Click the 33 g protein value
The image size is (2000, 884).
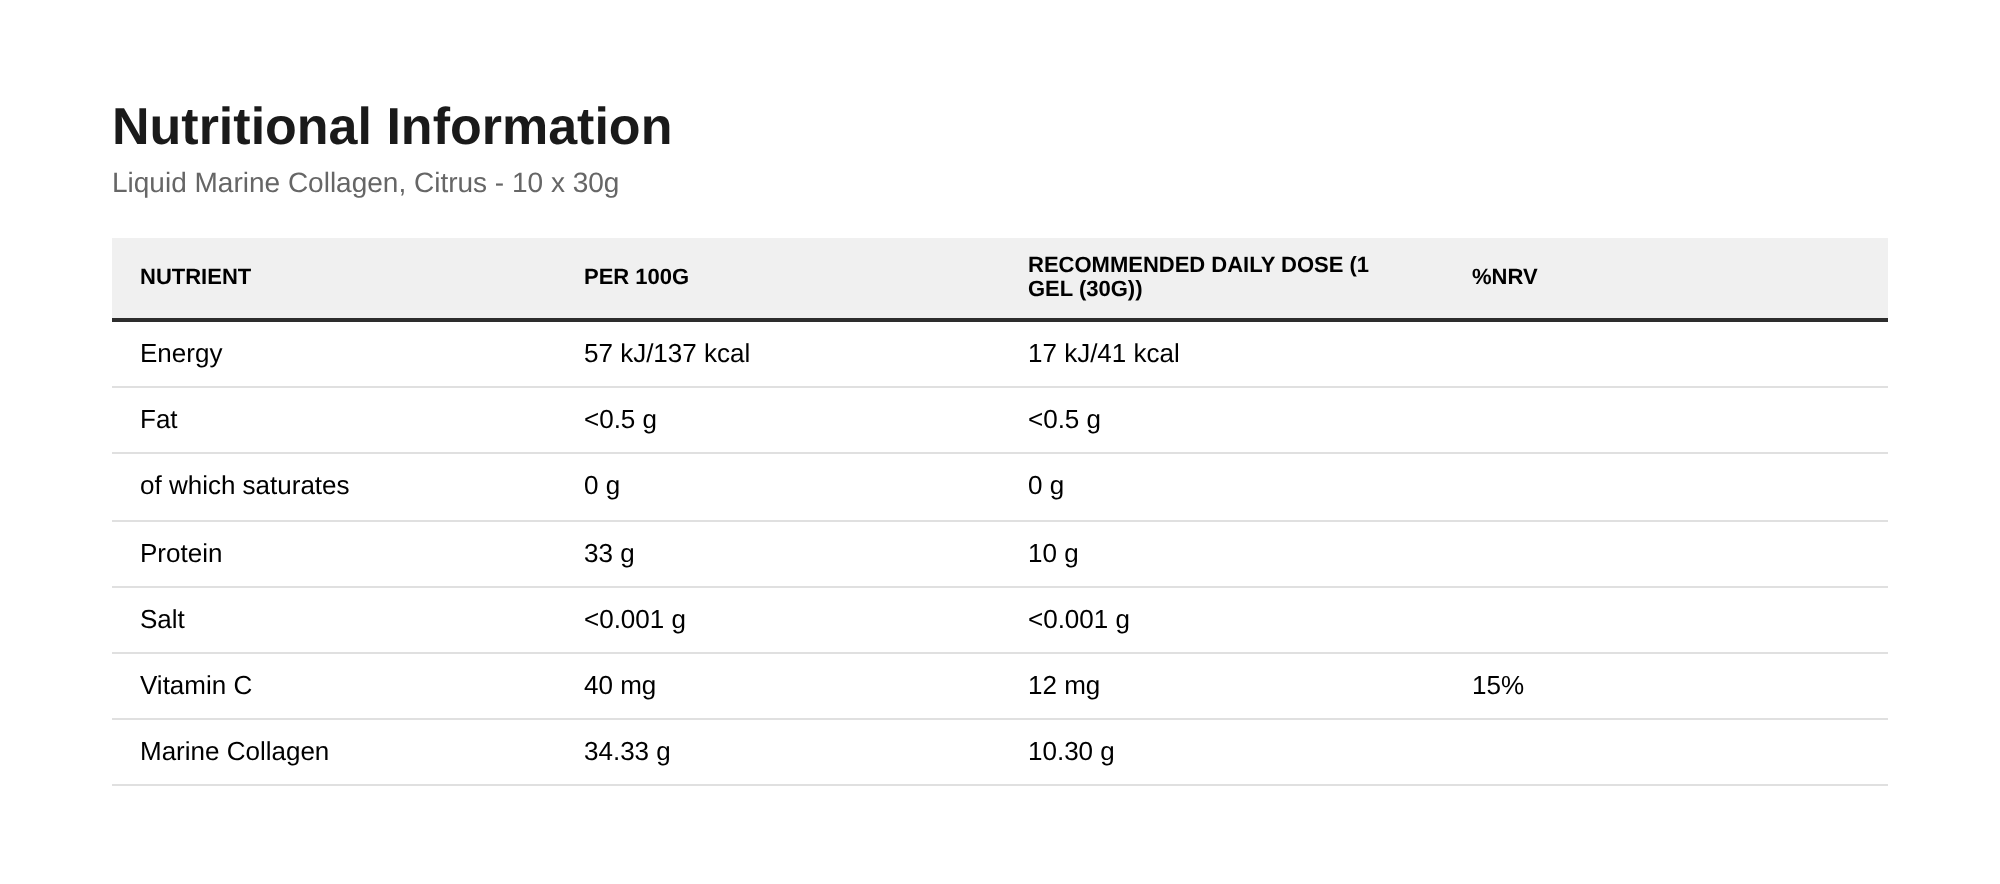coord(609,554)
